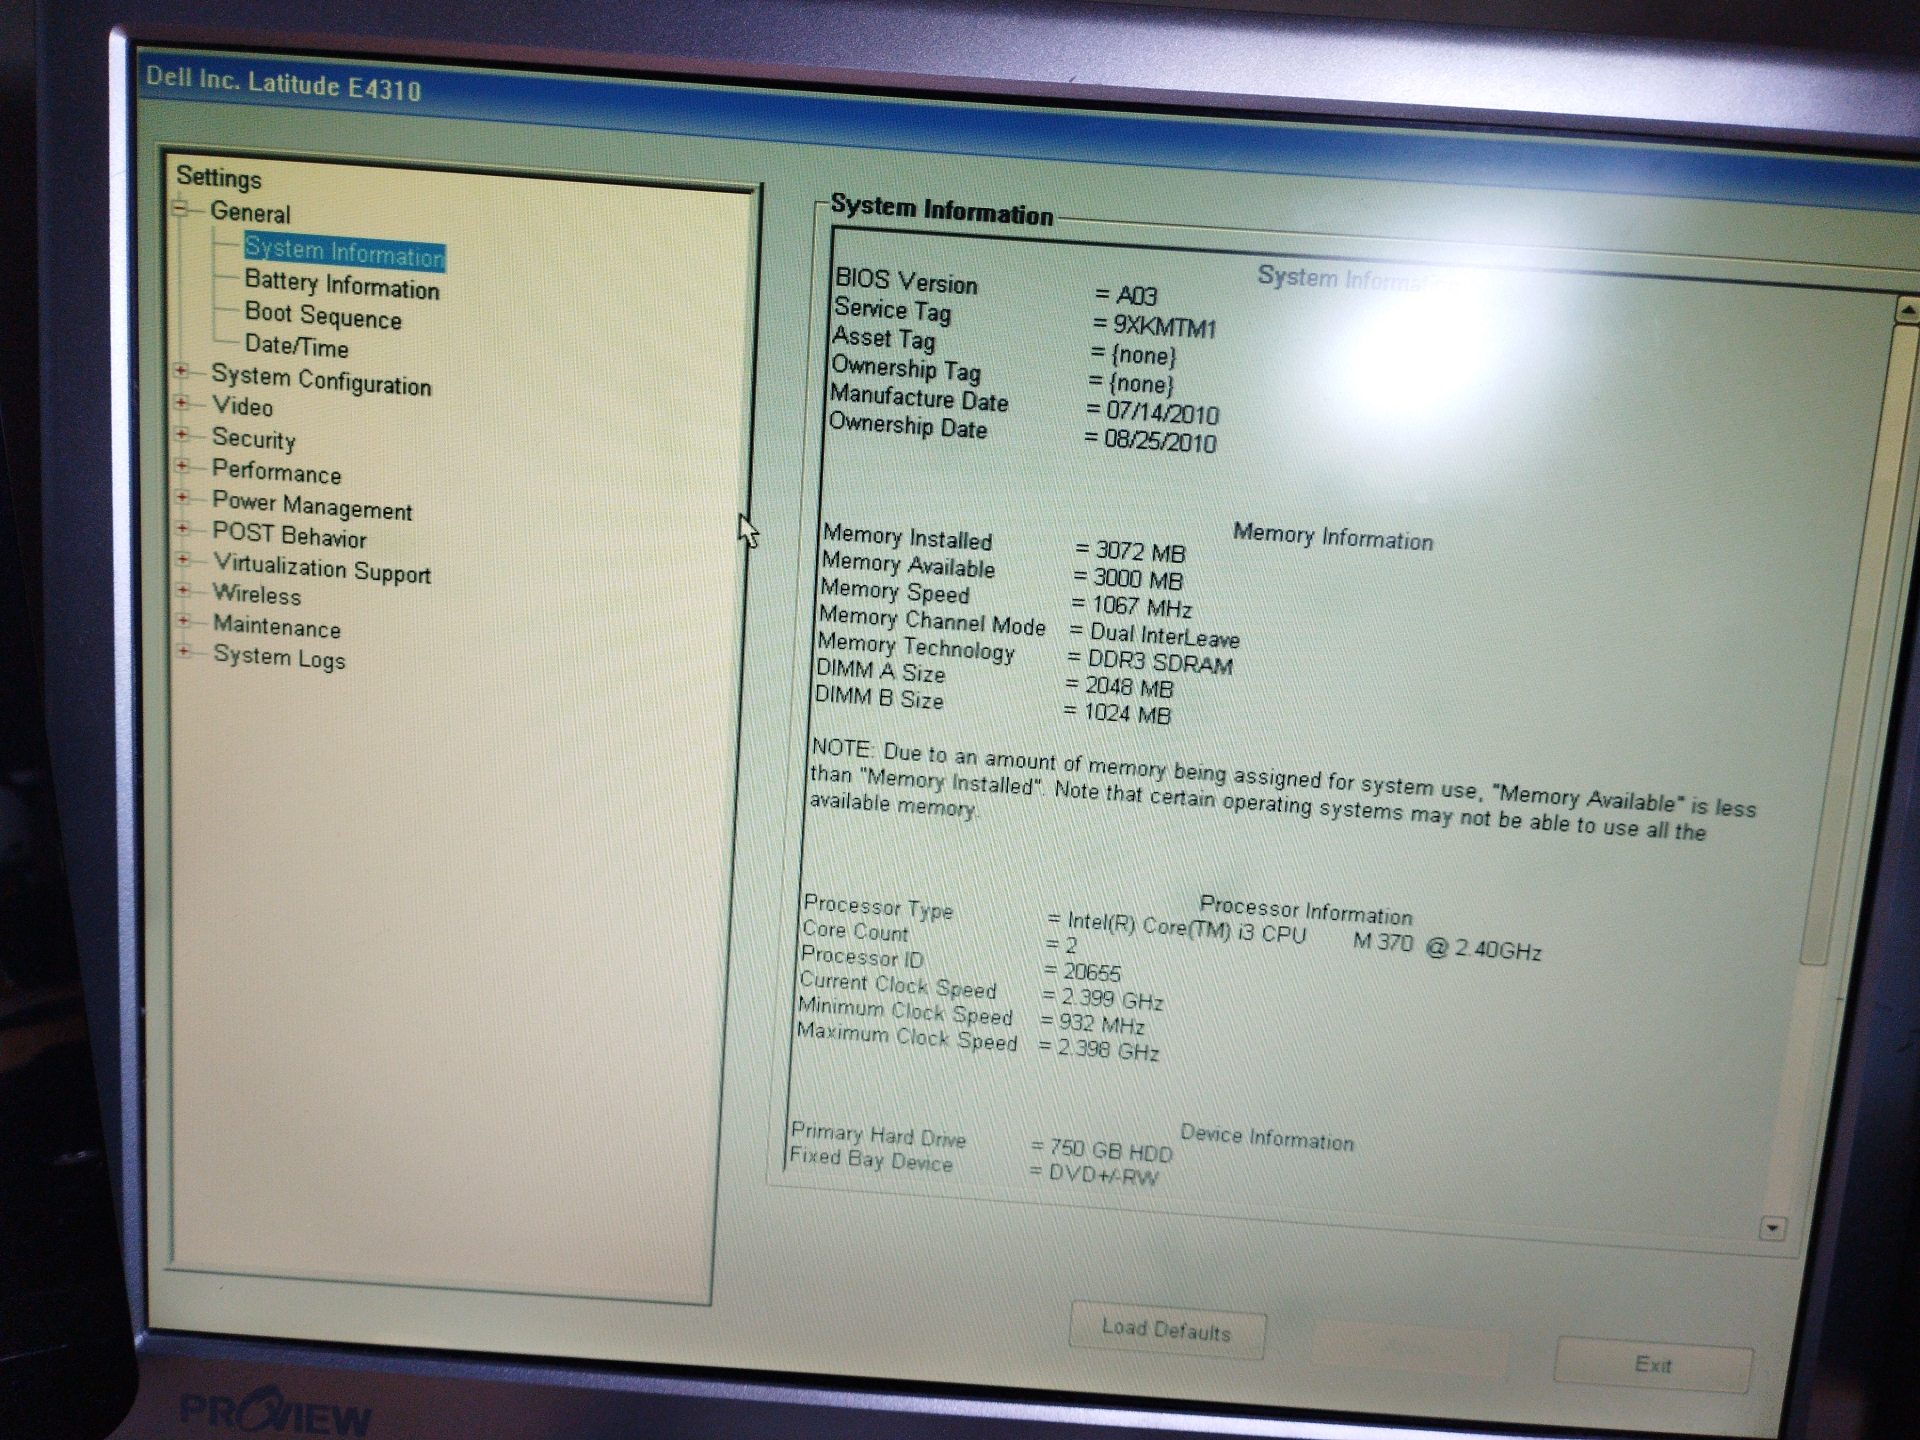This screenshot has width=1920, height=1440.
Task: Select Virtualization Support label
Action: (x=322, y=568)
